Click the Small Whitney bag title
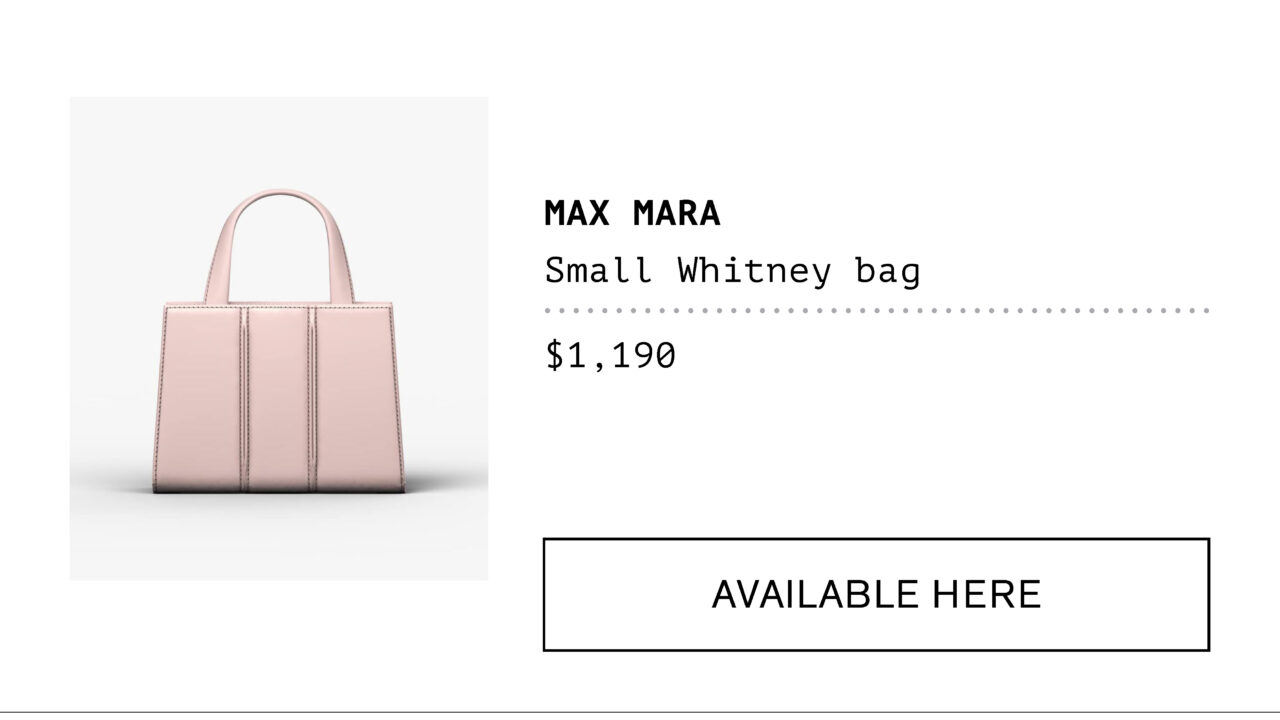 [x=732, y=270]
